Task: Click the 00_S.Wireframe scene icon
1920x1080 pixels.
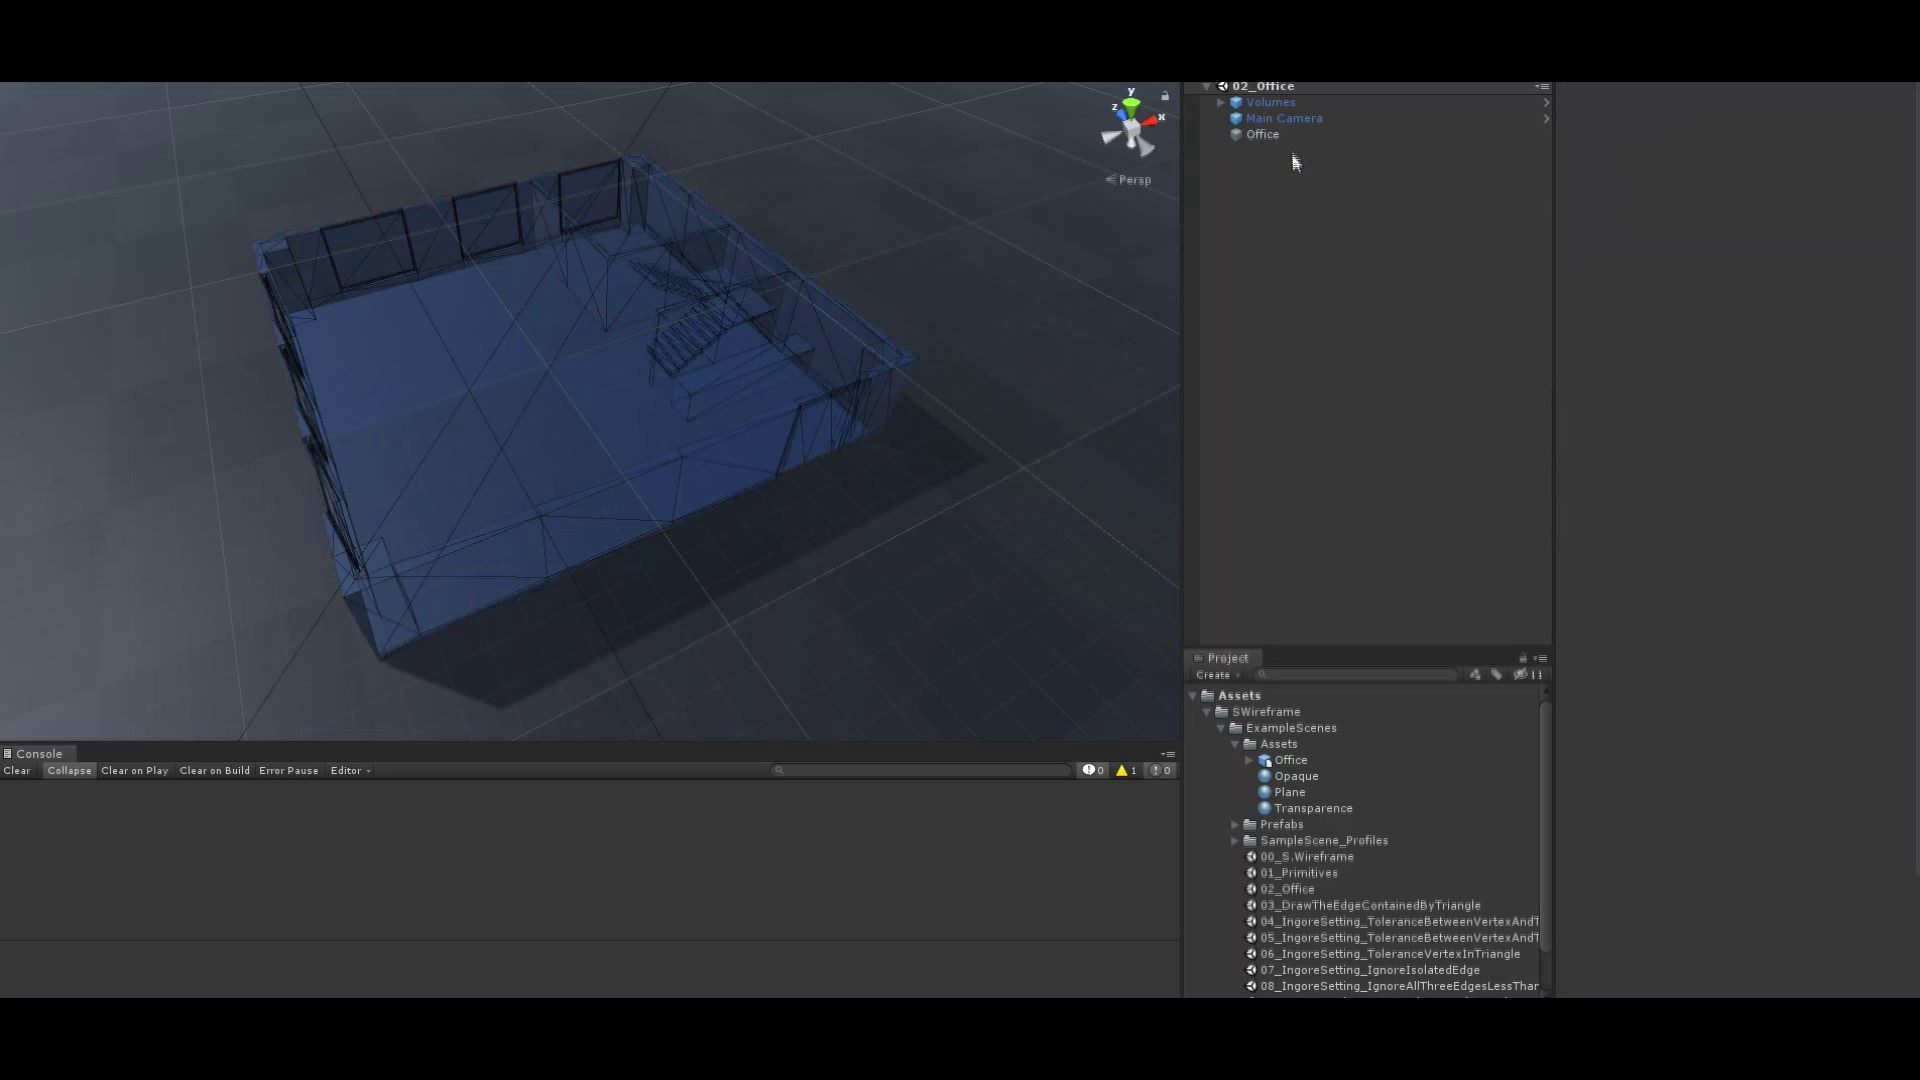Action: (1251, 857)
